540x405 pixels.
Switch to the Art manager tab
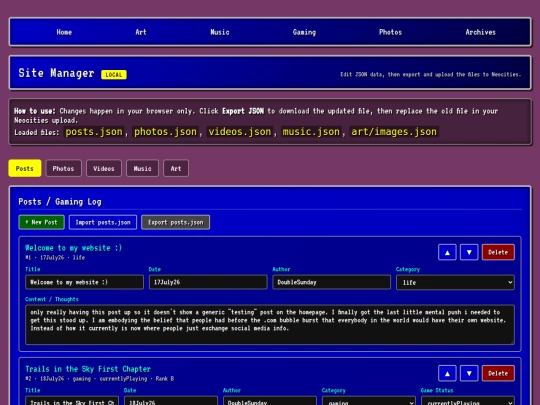176,168
